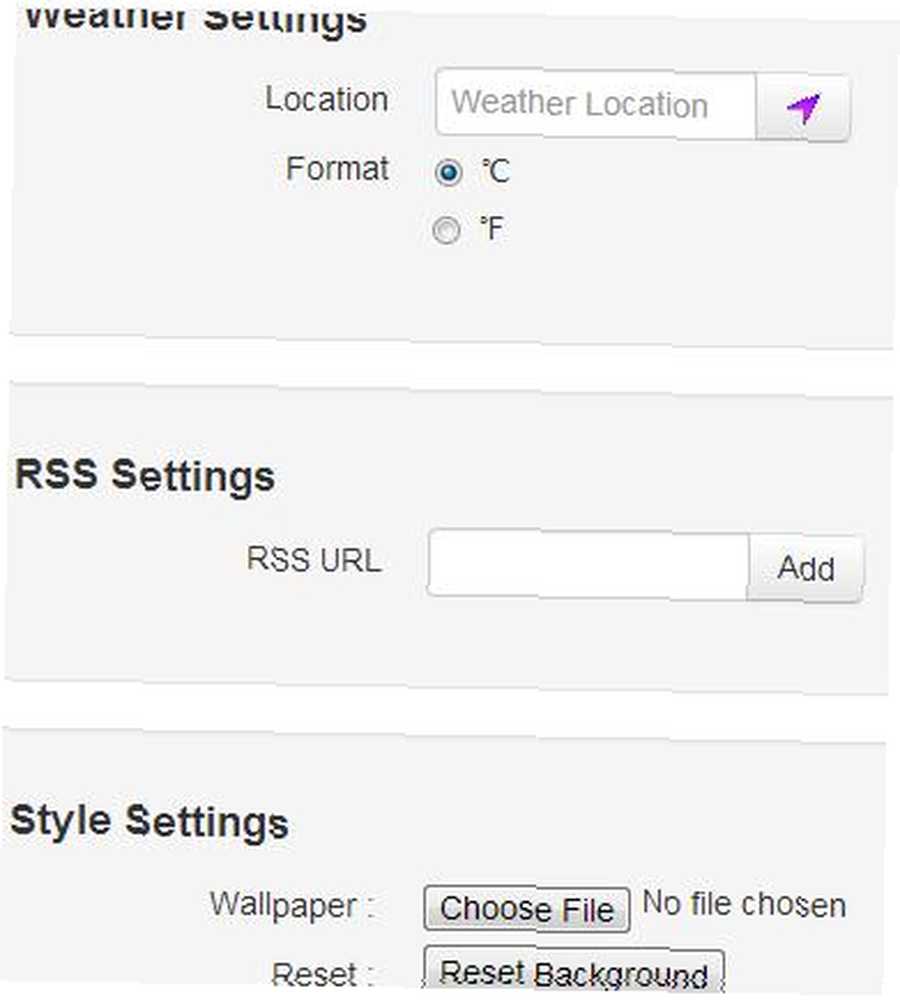This screenshot has width=900, height=1000.
Task: Click the RSS Settings heading
Action: pos(145,476)
